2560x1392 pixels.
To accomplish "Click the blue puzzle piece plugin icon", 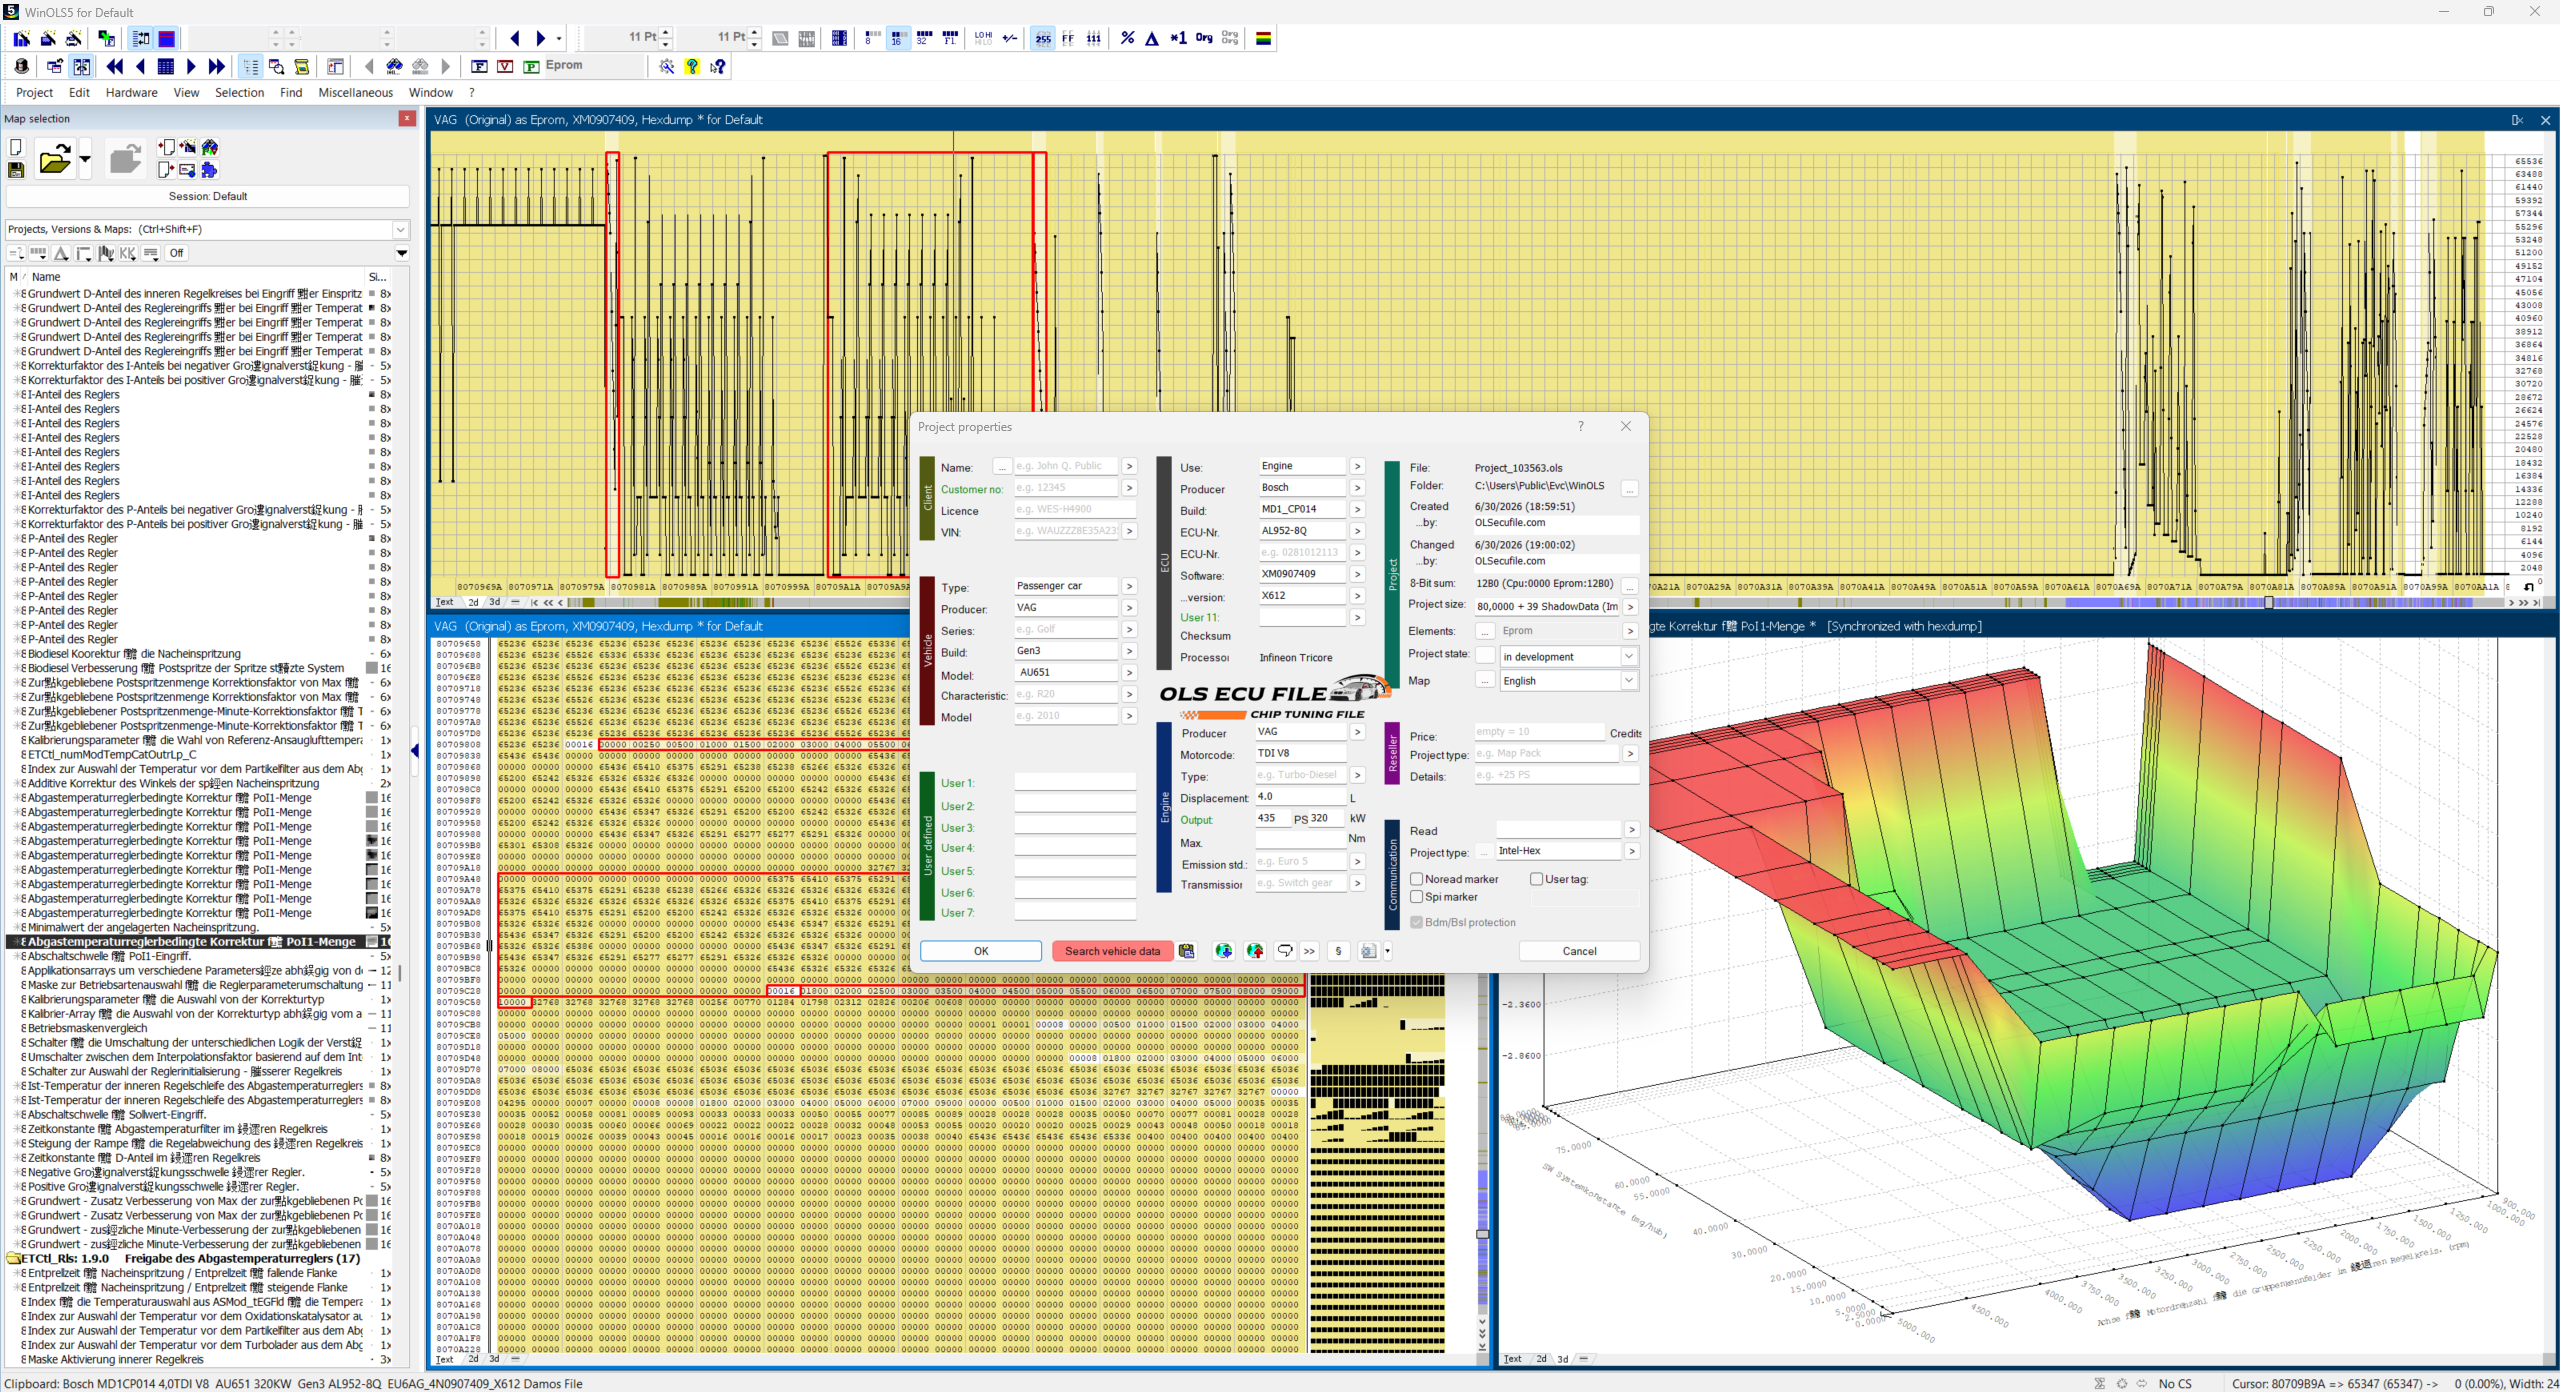I will [x=209, y=170].
